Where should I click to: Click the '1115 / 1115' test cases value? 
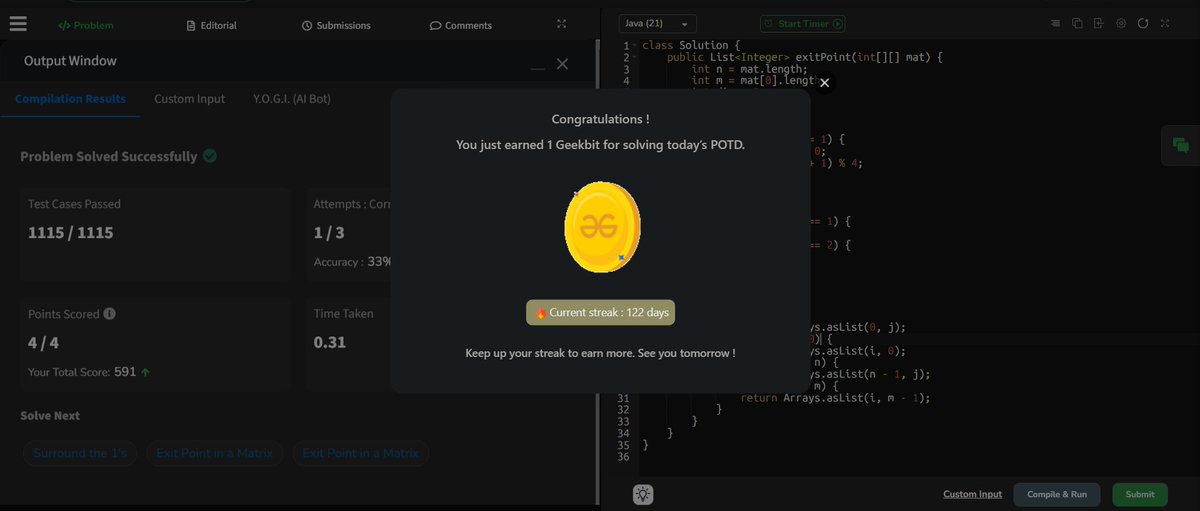tap(71, 233)
